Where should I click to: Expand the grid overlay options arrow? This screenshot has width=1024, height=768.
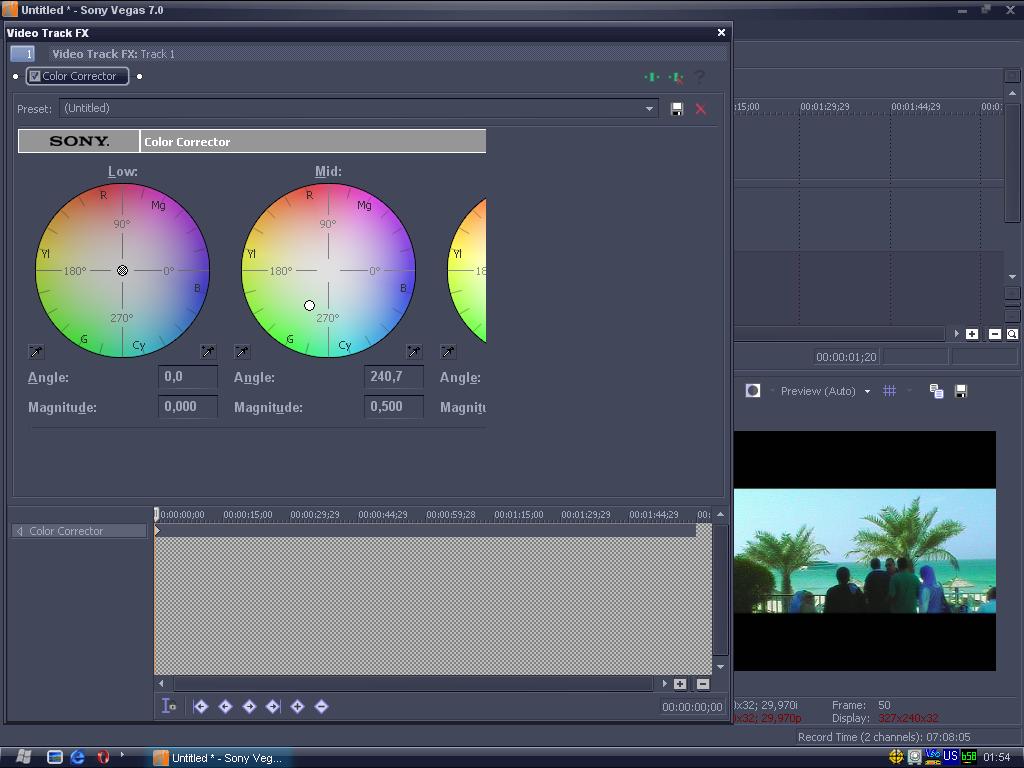[x=908, y=391]
